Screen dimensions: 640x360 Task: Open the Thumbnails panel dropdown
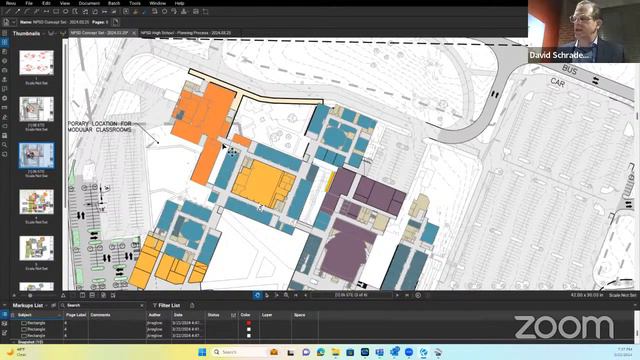point(44,33)
